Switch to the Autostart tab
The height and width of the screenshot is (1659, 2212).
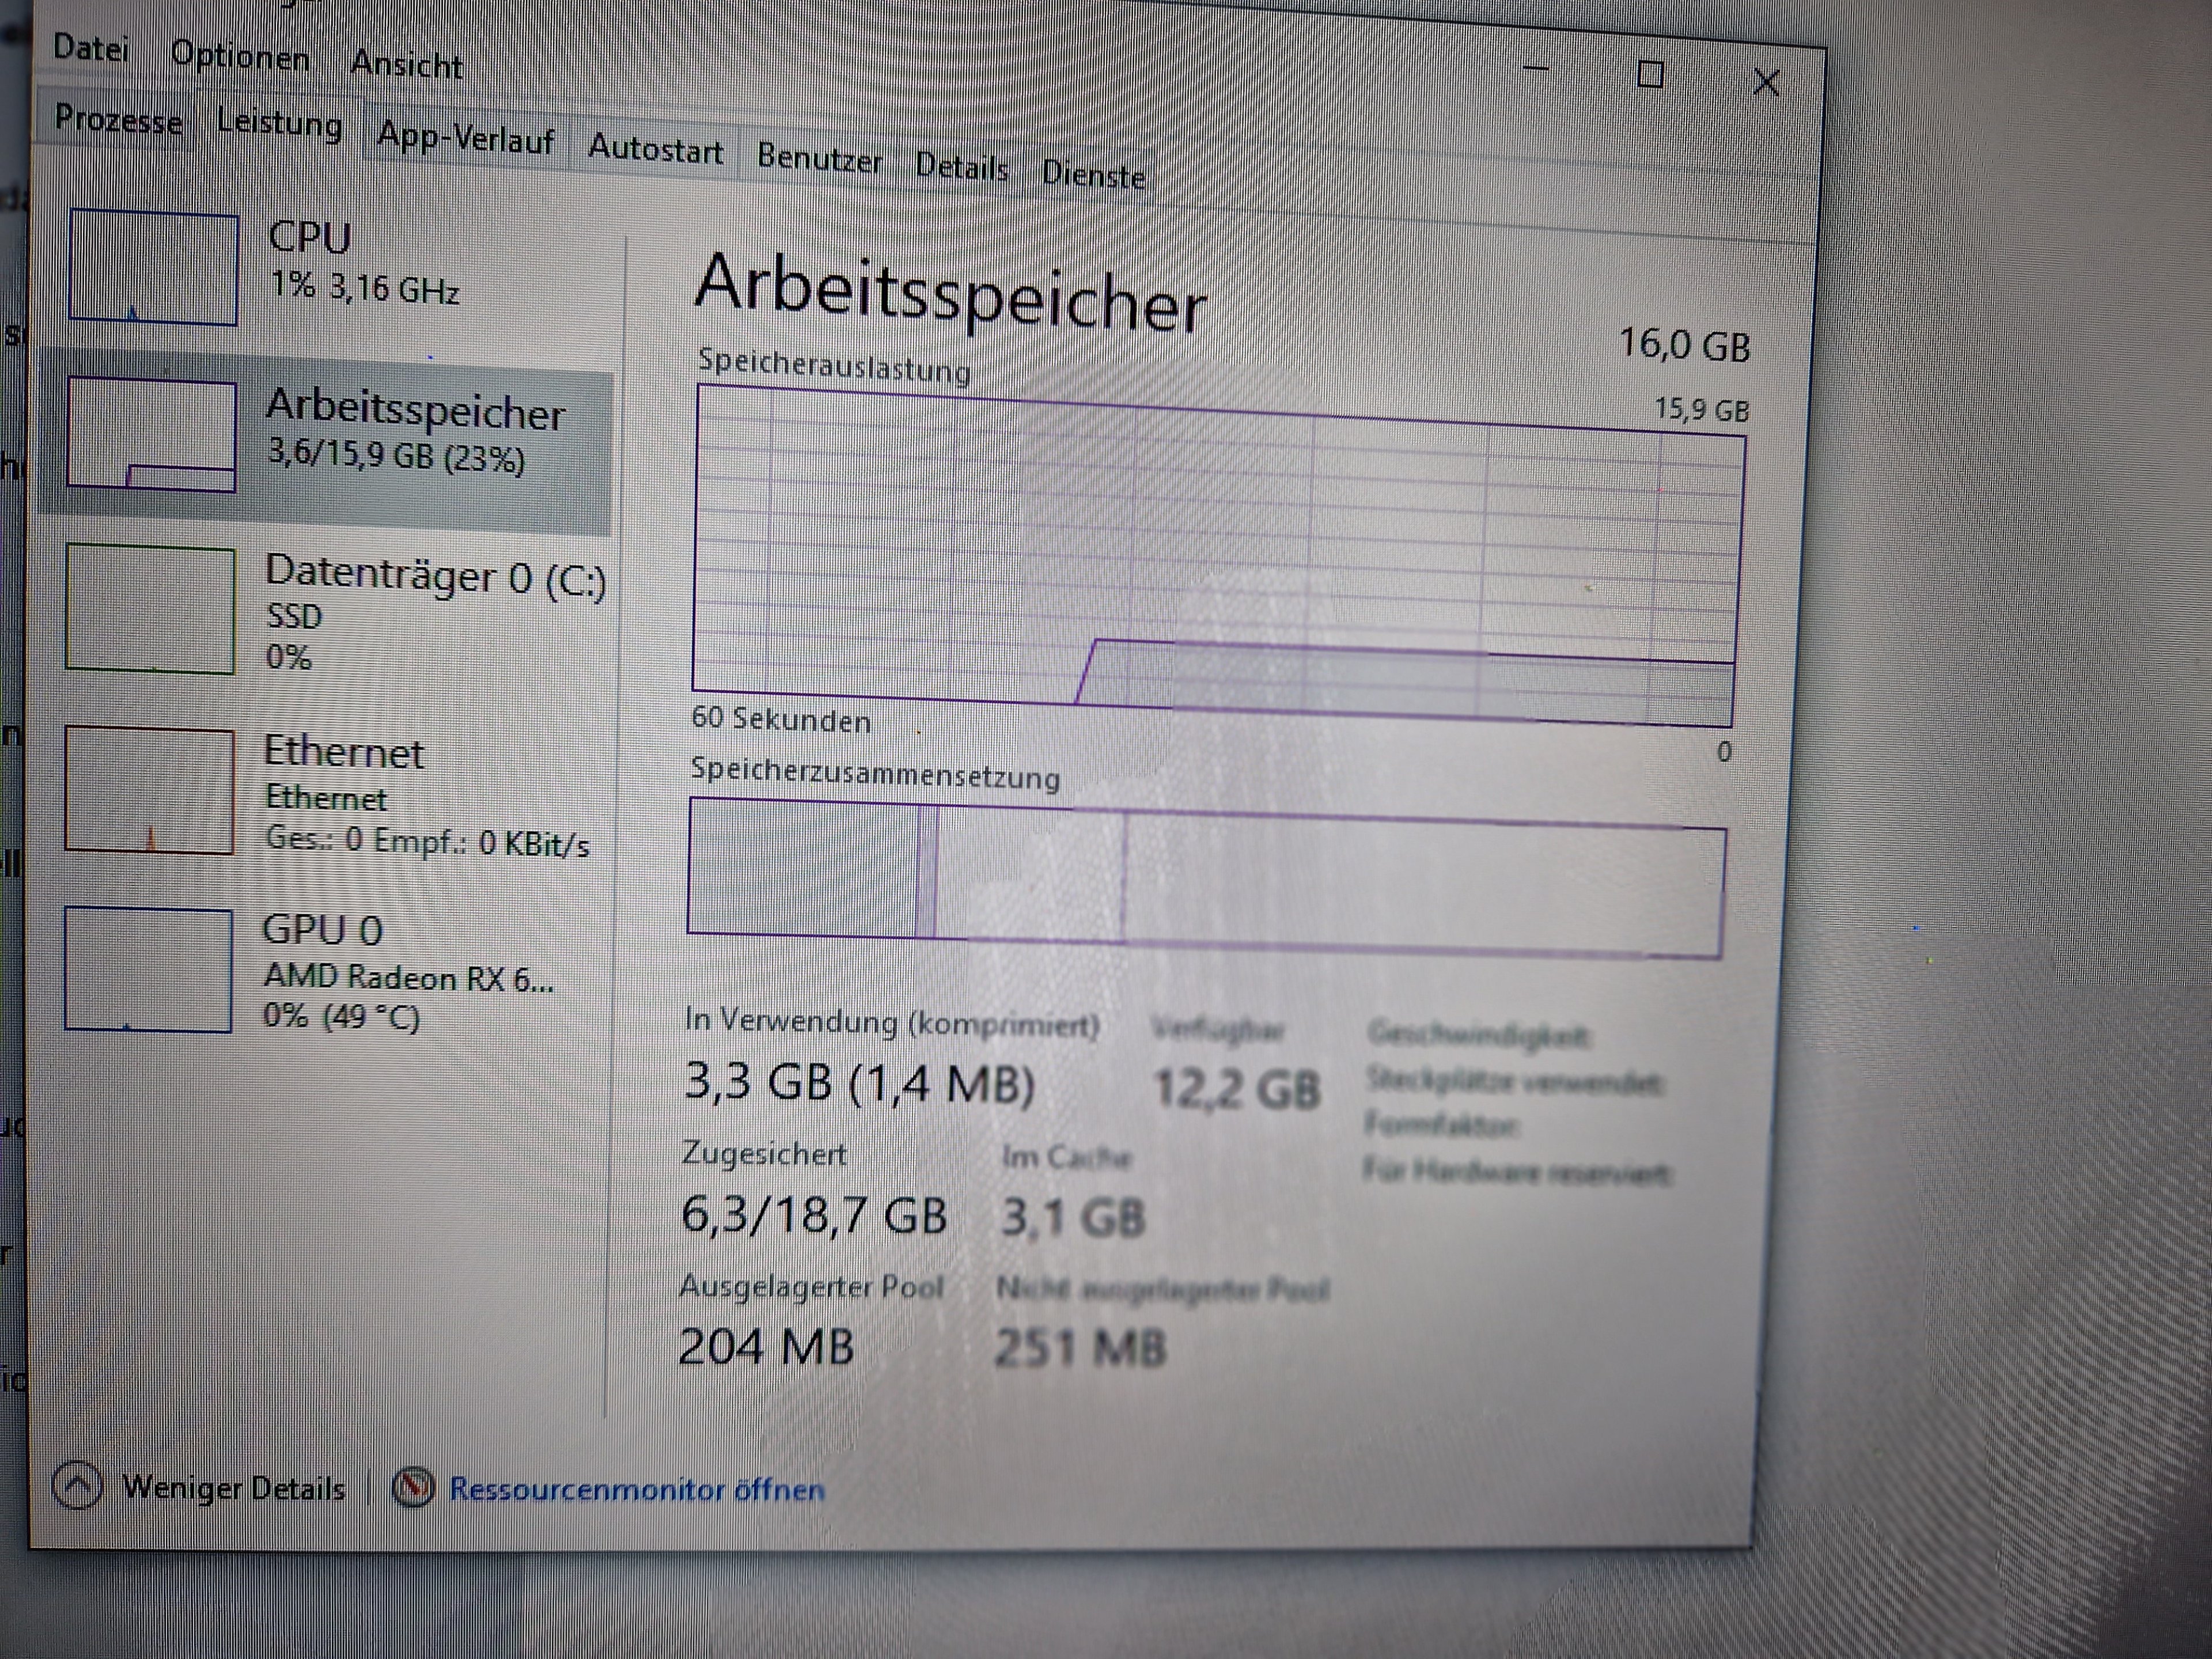[655, 150]
